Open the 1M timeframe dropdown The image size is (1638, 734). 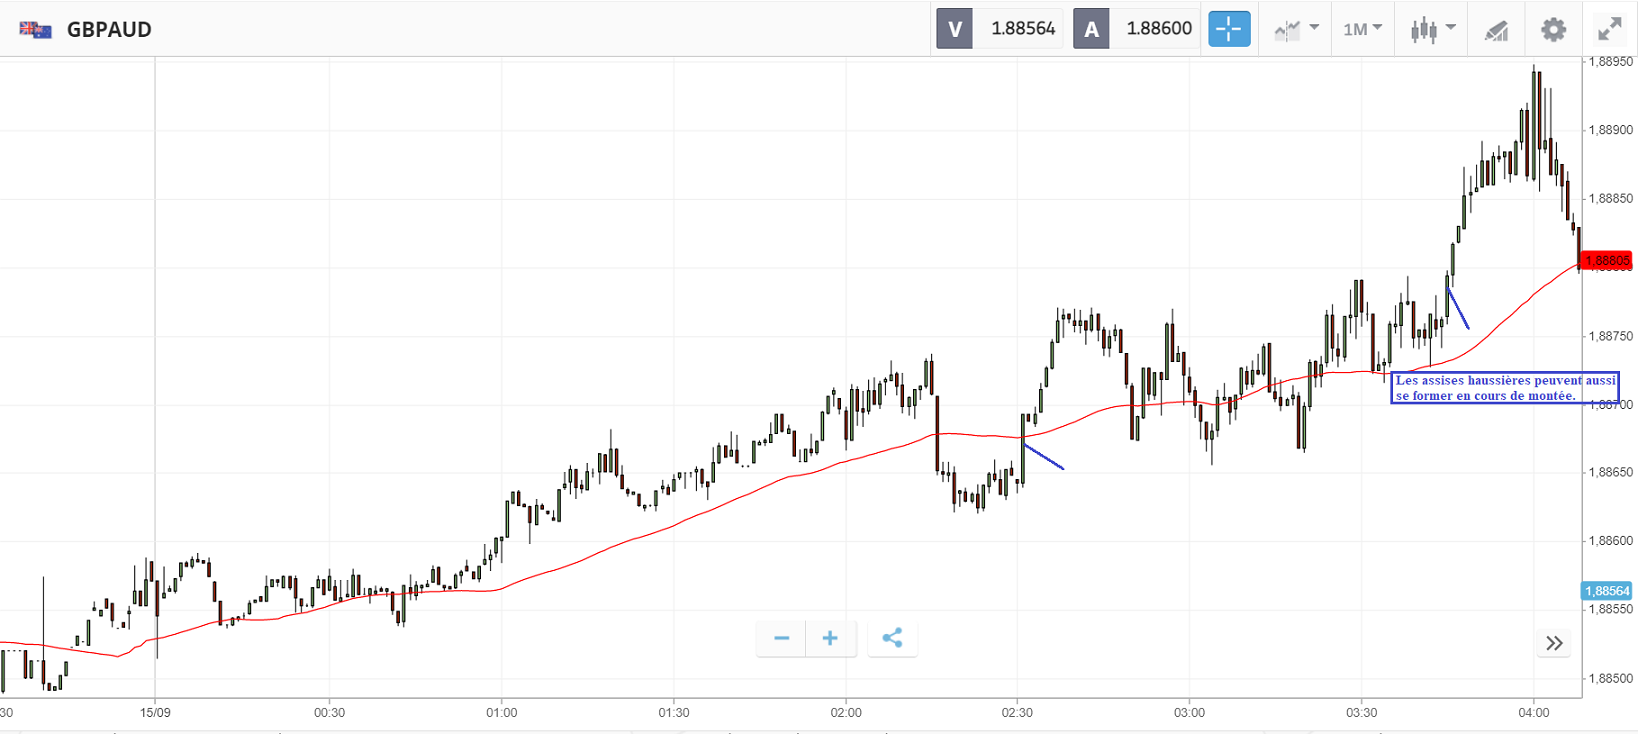[1362, 29]
